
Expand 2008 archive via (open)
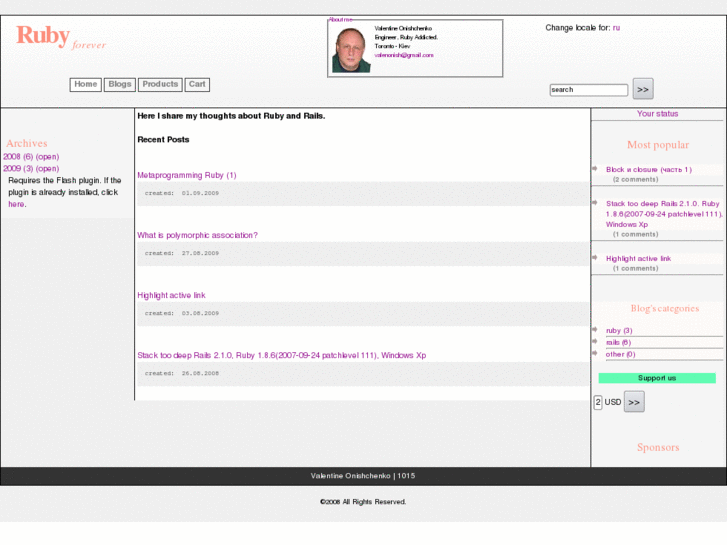47,157
